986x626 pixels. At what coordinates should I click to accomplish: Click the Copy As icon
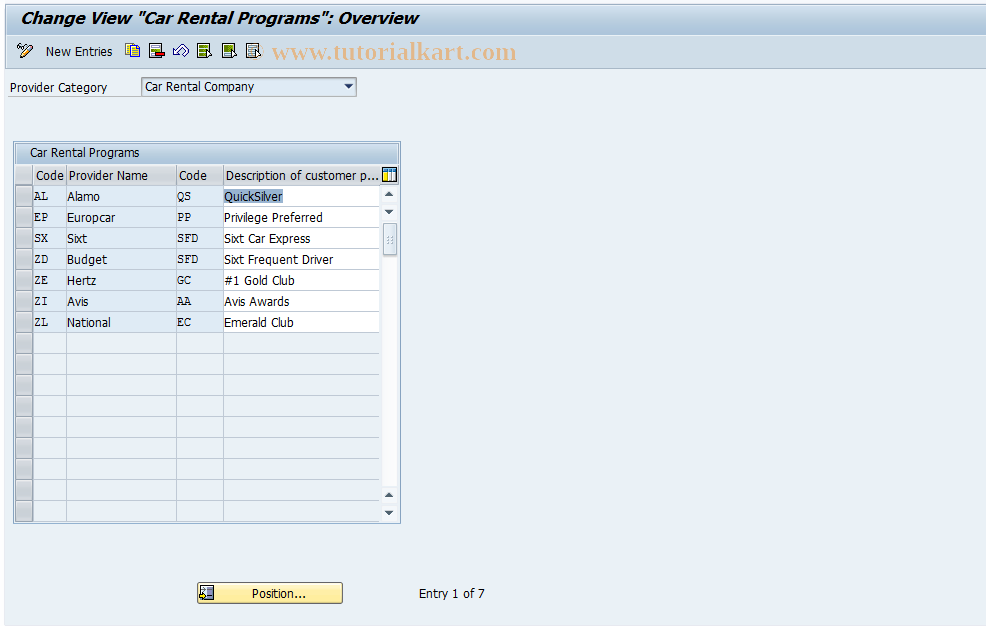[x=133, y=51]
